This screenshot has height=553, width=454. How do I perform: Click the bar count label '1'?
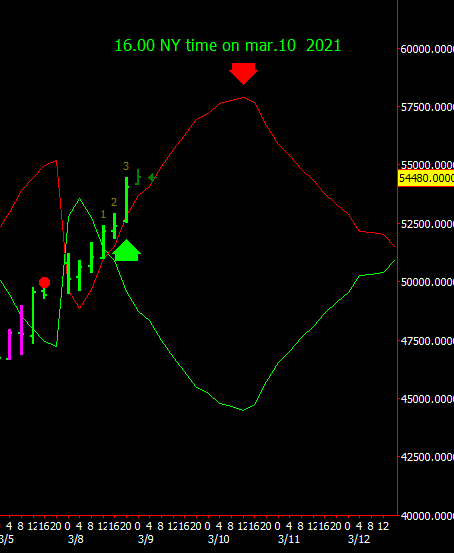[103, 214]
